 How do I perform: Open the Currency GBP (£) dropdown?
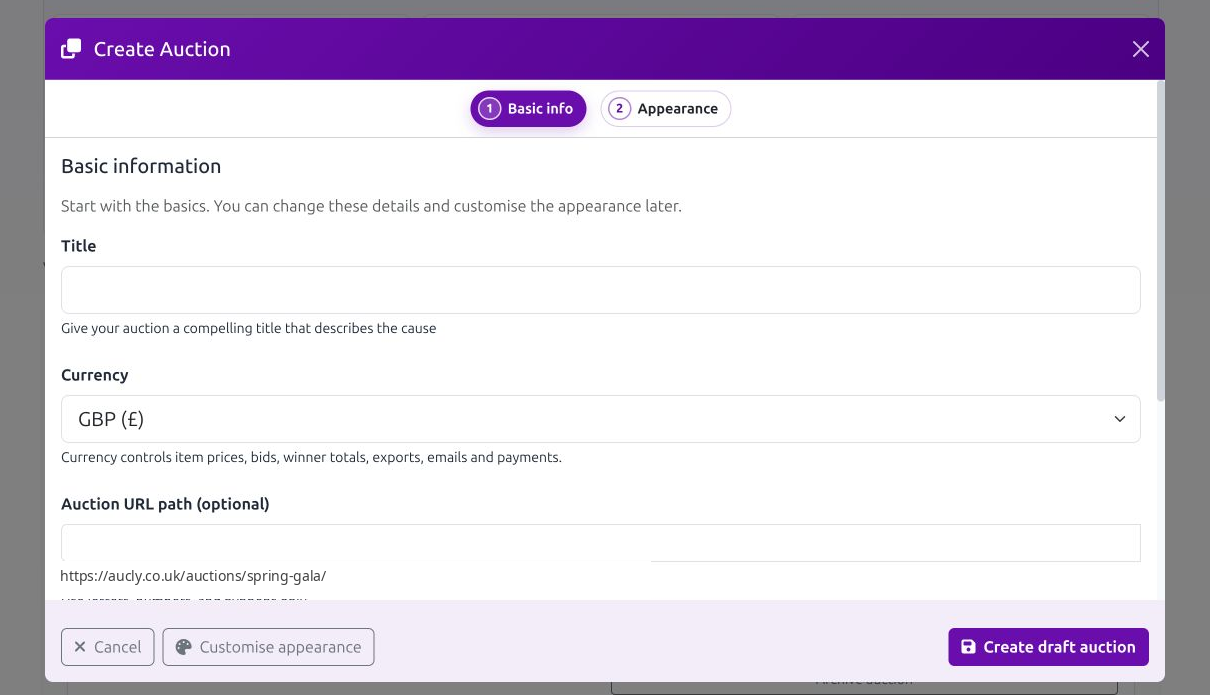[x=600, y=419]
